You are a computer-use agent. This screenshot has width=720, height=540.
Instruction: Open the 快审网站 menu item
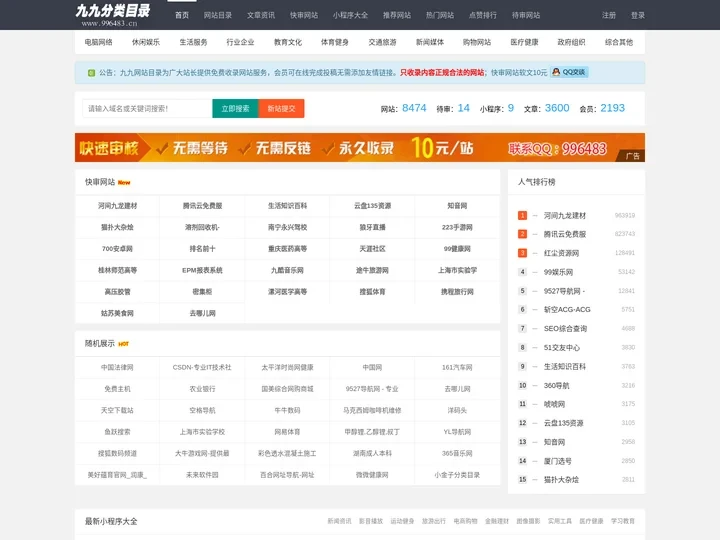304,15
